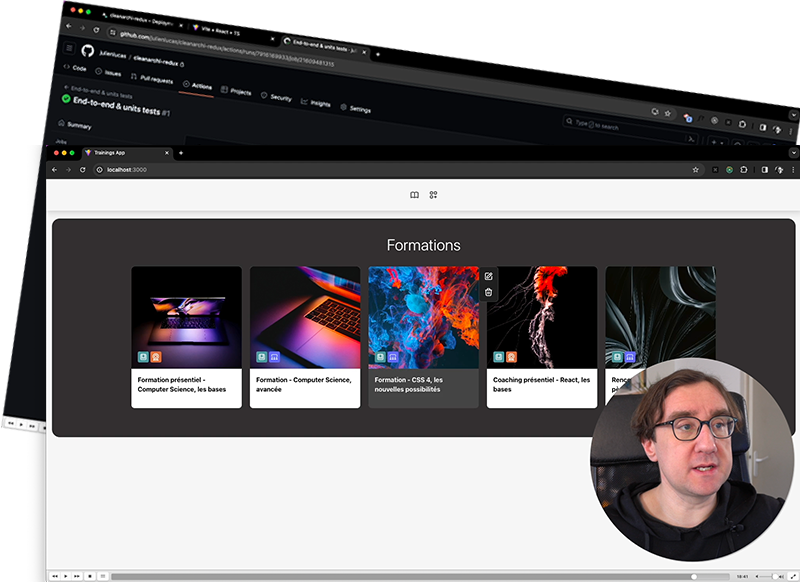This screenshot has height=582, width=800.
Task: Select the Trainings App tab
Action: pos(127,153)
